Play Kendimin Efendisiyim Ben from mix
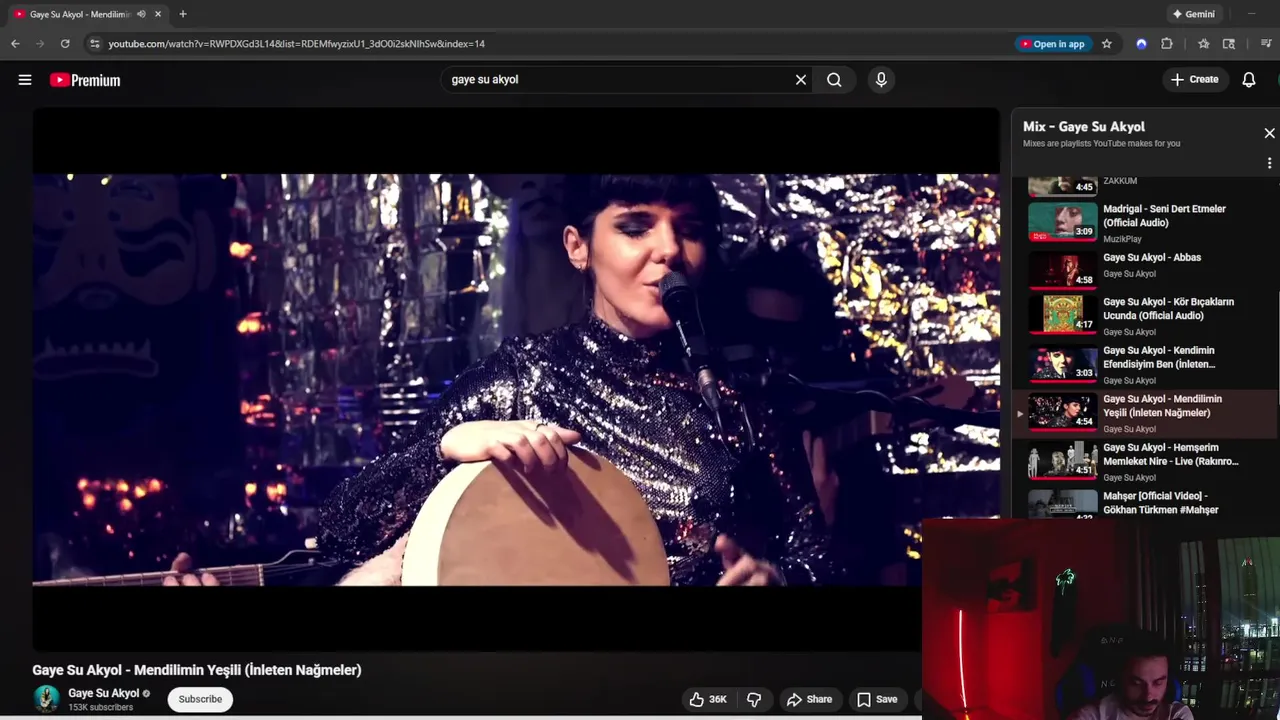Screen dimensions: 1280x720 [1159, 358]
